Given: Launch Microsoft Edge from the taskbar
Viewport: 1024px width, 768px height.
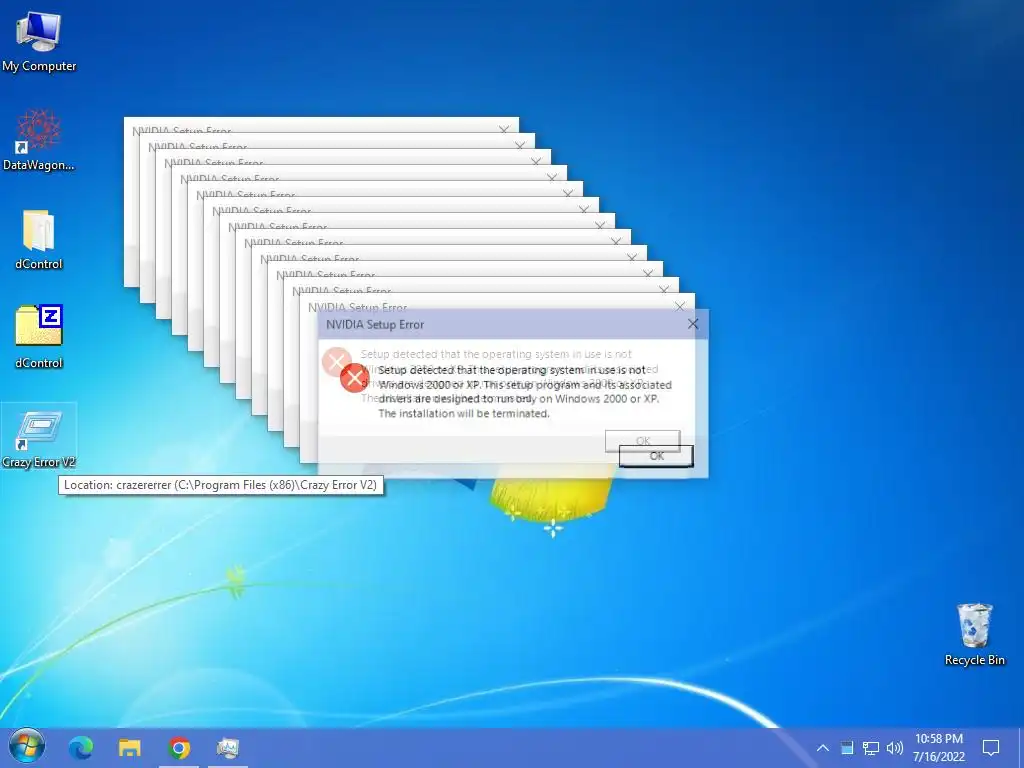Looking at the screenshot, I should [81, 747].
